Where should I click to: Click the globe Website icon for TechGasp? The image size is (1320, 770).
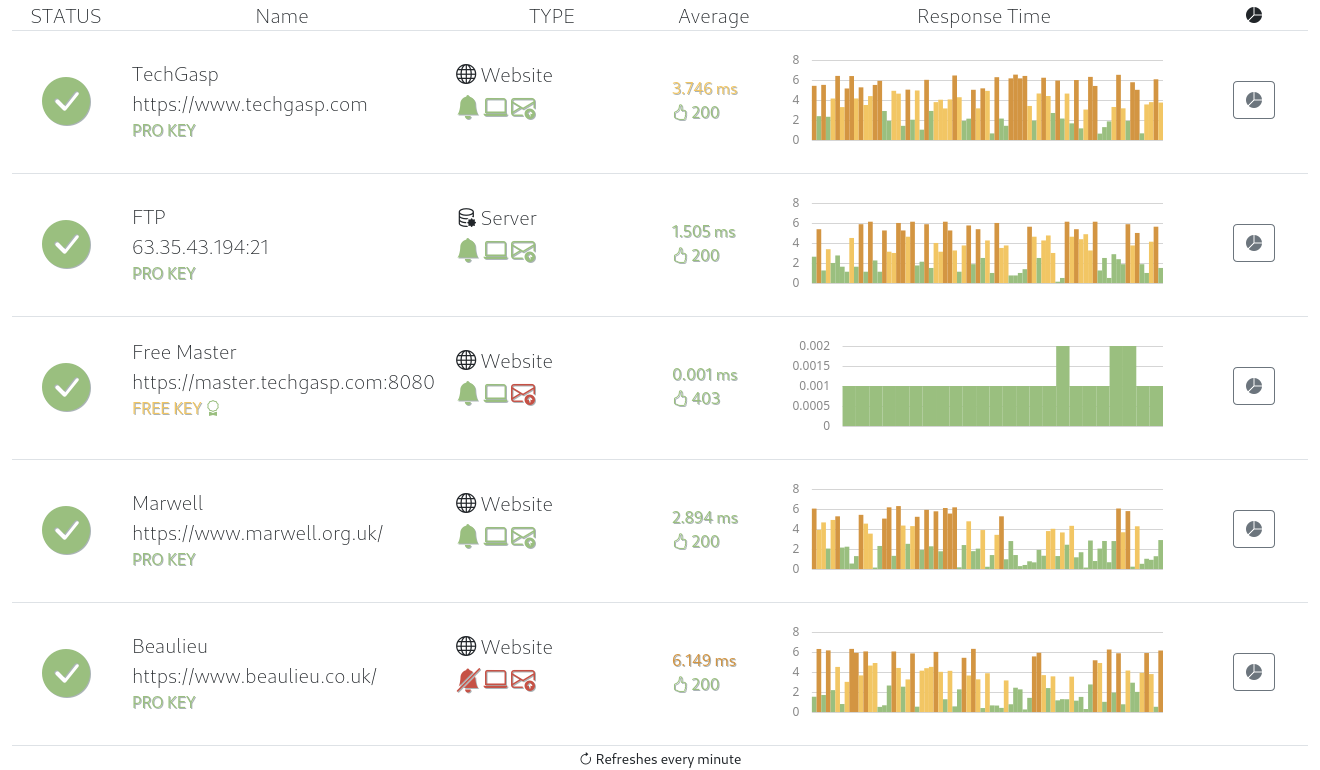(465, 73)
